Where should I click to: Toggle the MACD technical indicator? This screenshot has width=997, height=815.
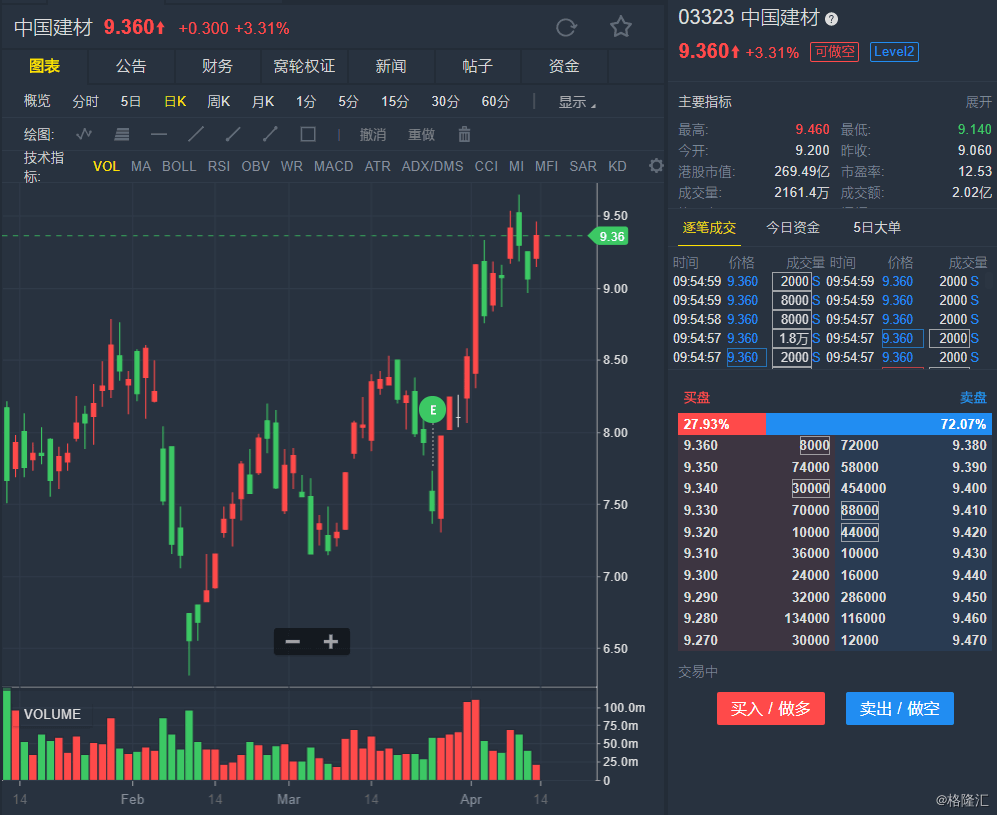[x=334, y=166]
